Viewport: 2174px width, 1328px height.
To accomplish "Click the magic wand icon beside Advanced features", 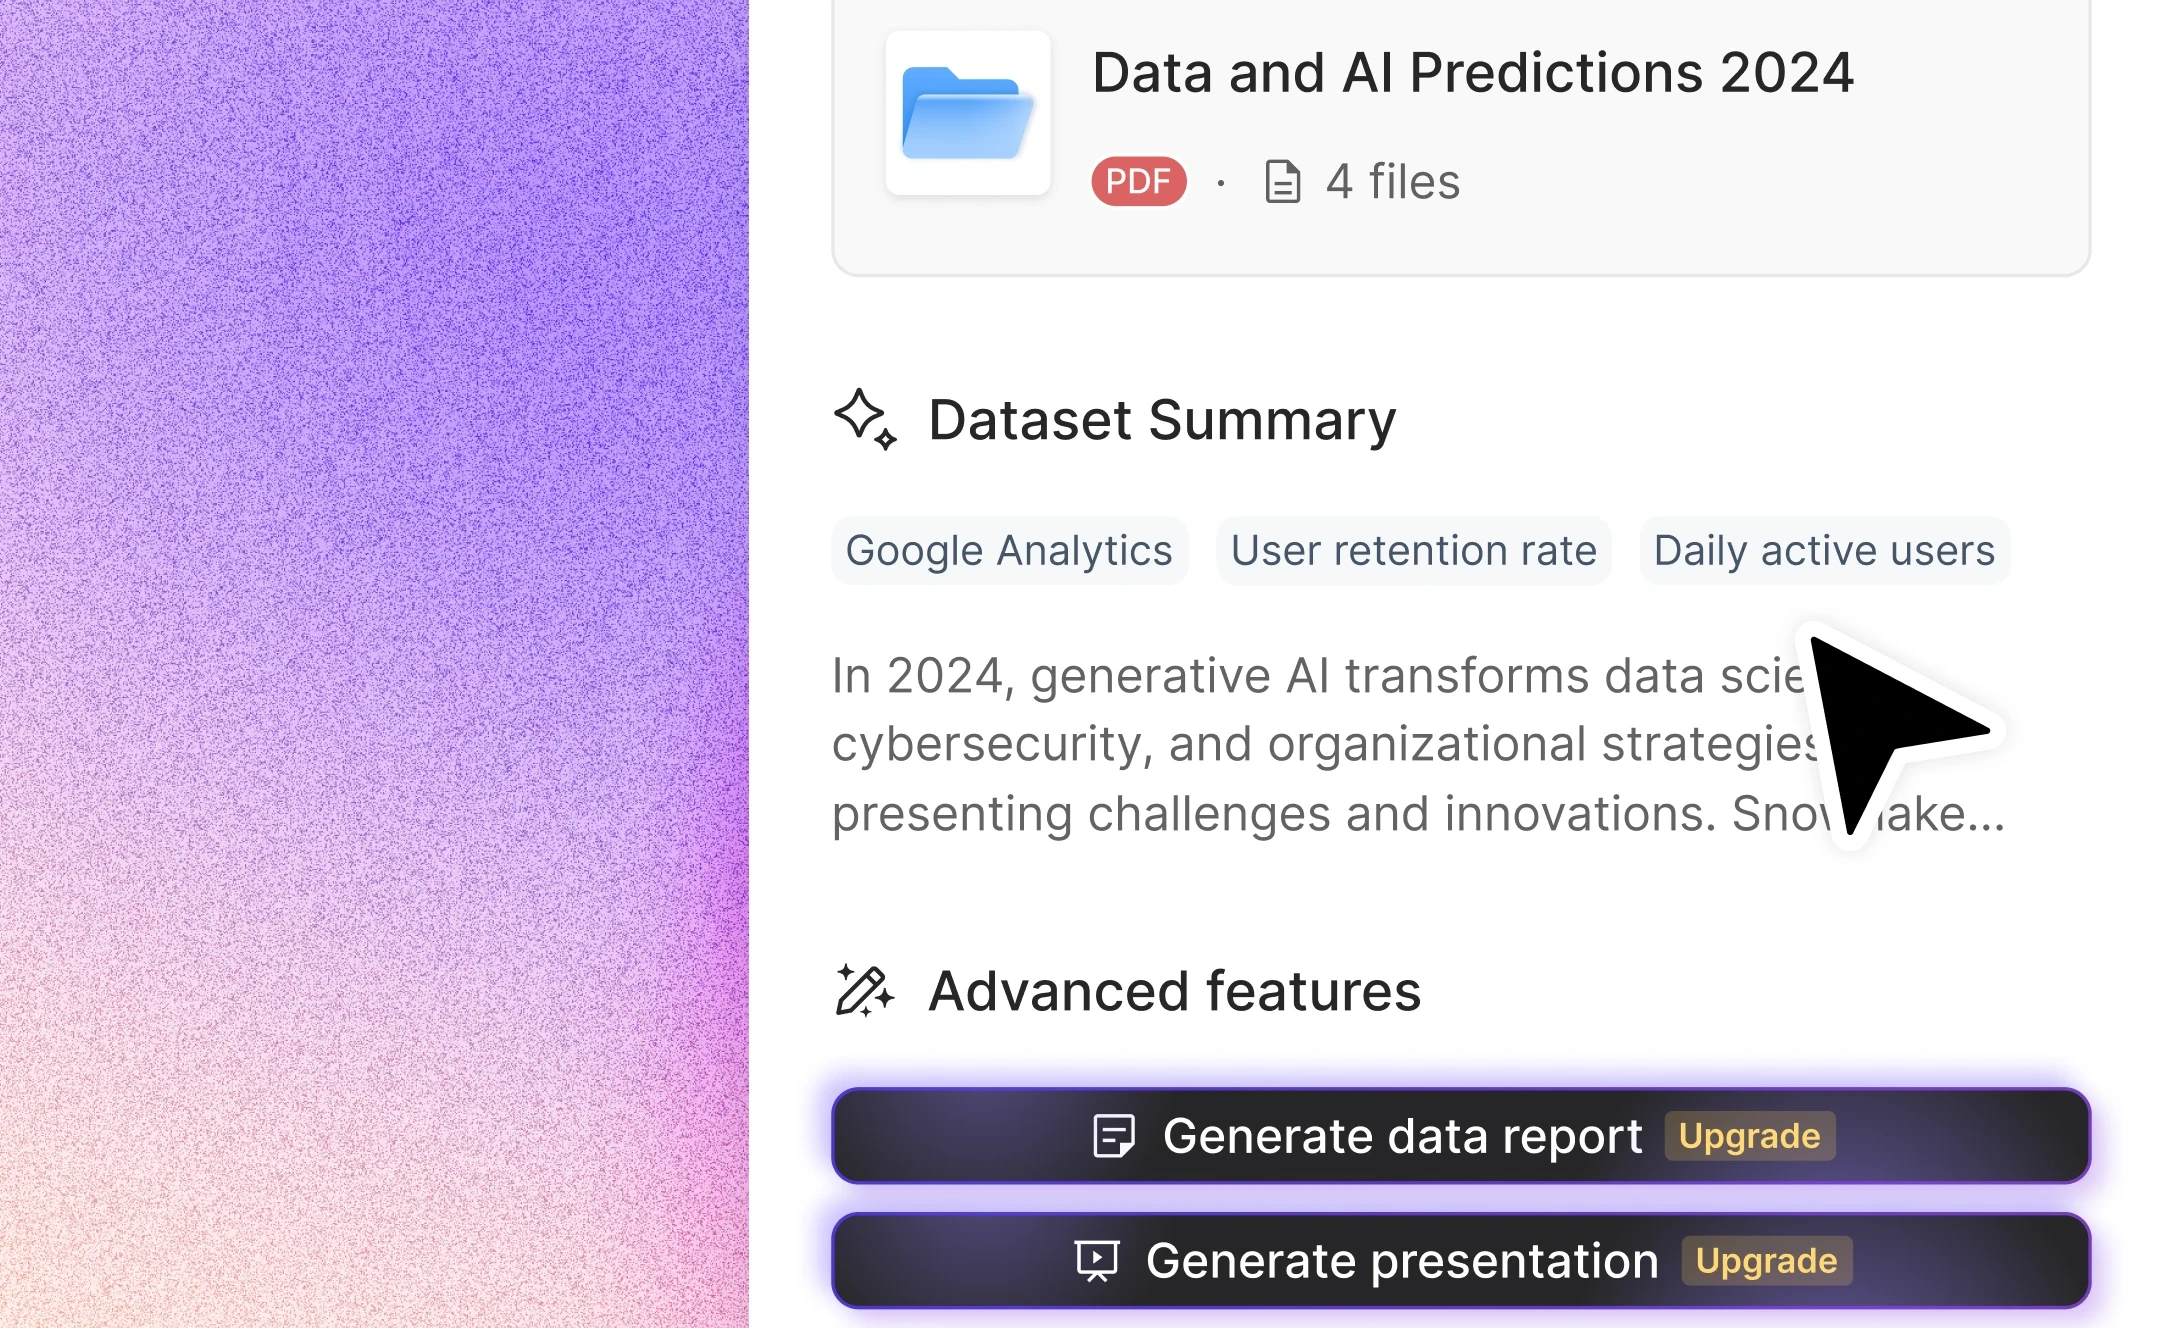I will tap(865, 991).
